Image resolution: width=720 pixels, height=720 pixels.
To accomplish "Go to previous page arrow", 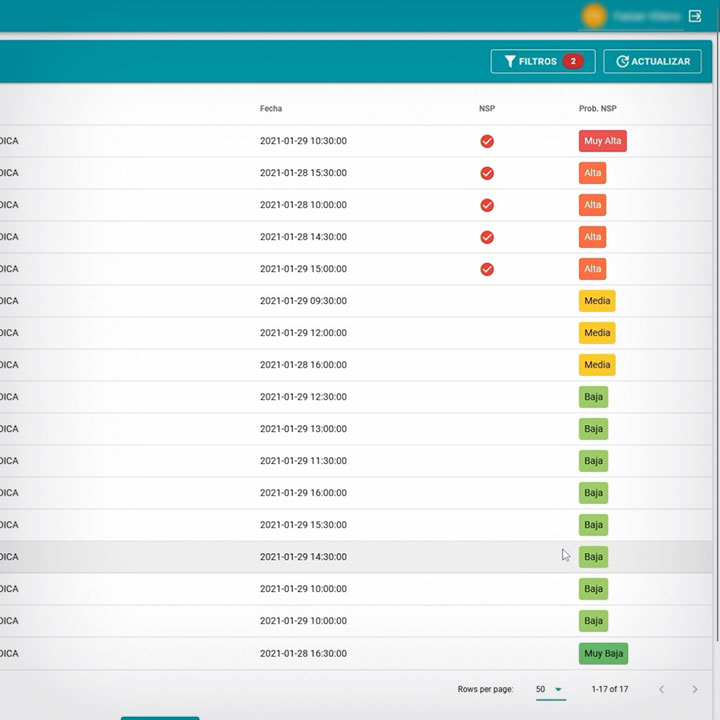I will pos(661,689).
